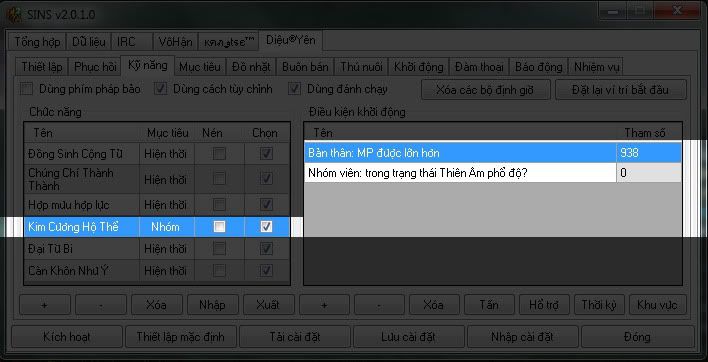Open the Dữ liệu tab
708x362 pixels.
point(88,42)
